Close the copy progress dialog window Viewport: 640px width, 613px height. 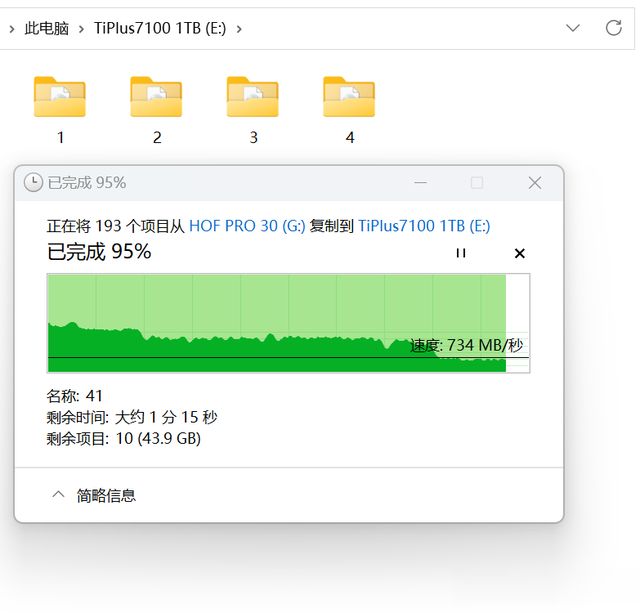(x=535, y=183)
